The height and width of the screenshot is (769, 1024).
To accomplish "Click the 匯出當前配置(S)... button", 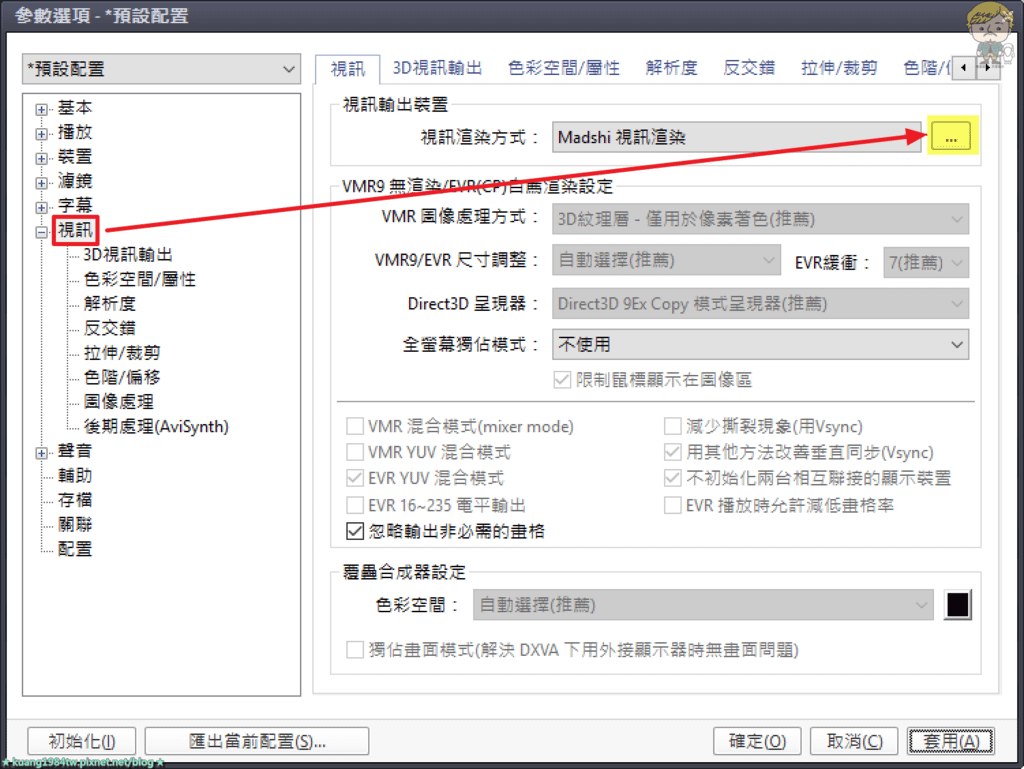I will pyautogui.click(x=257, y=741).
